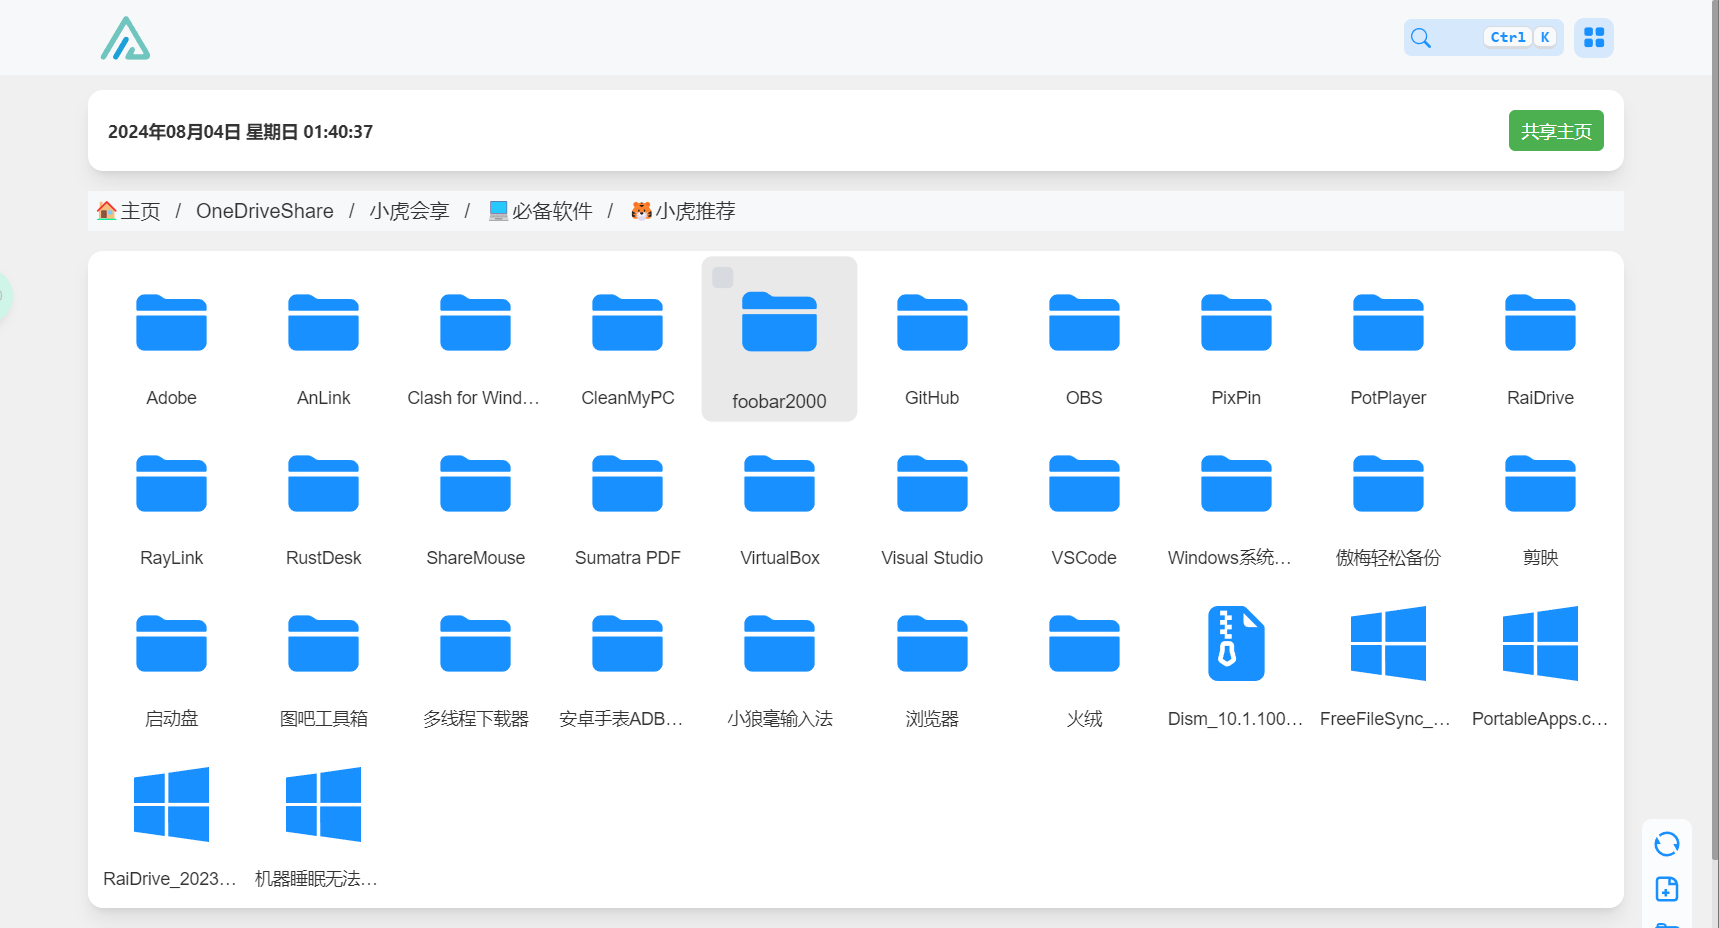1719x928 pixels.
Task: Open the VirtualBox folder
Action: click(779, 499)
